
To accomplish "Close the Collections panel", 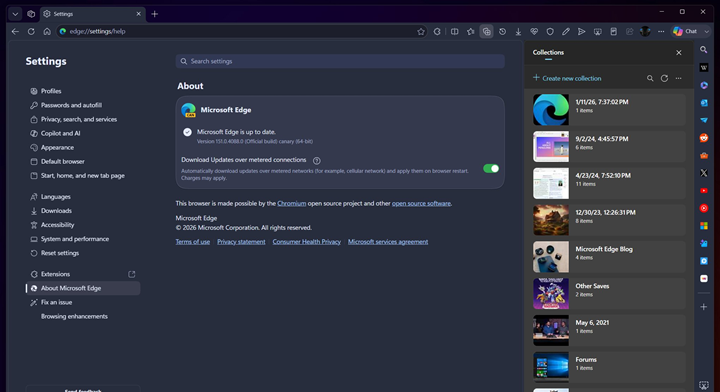I will [x=679, y=53].
